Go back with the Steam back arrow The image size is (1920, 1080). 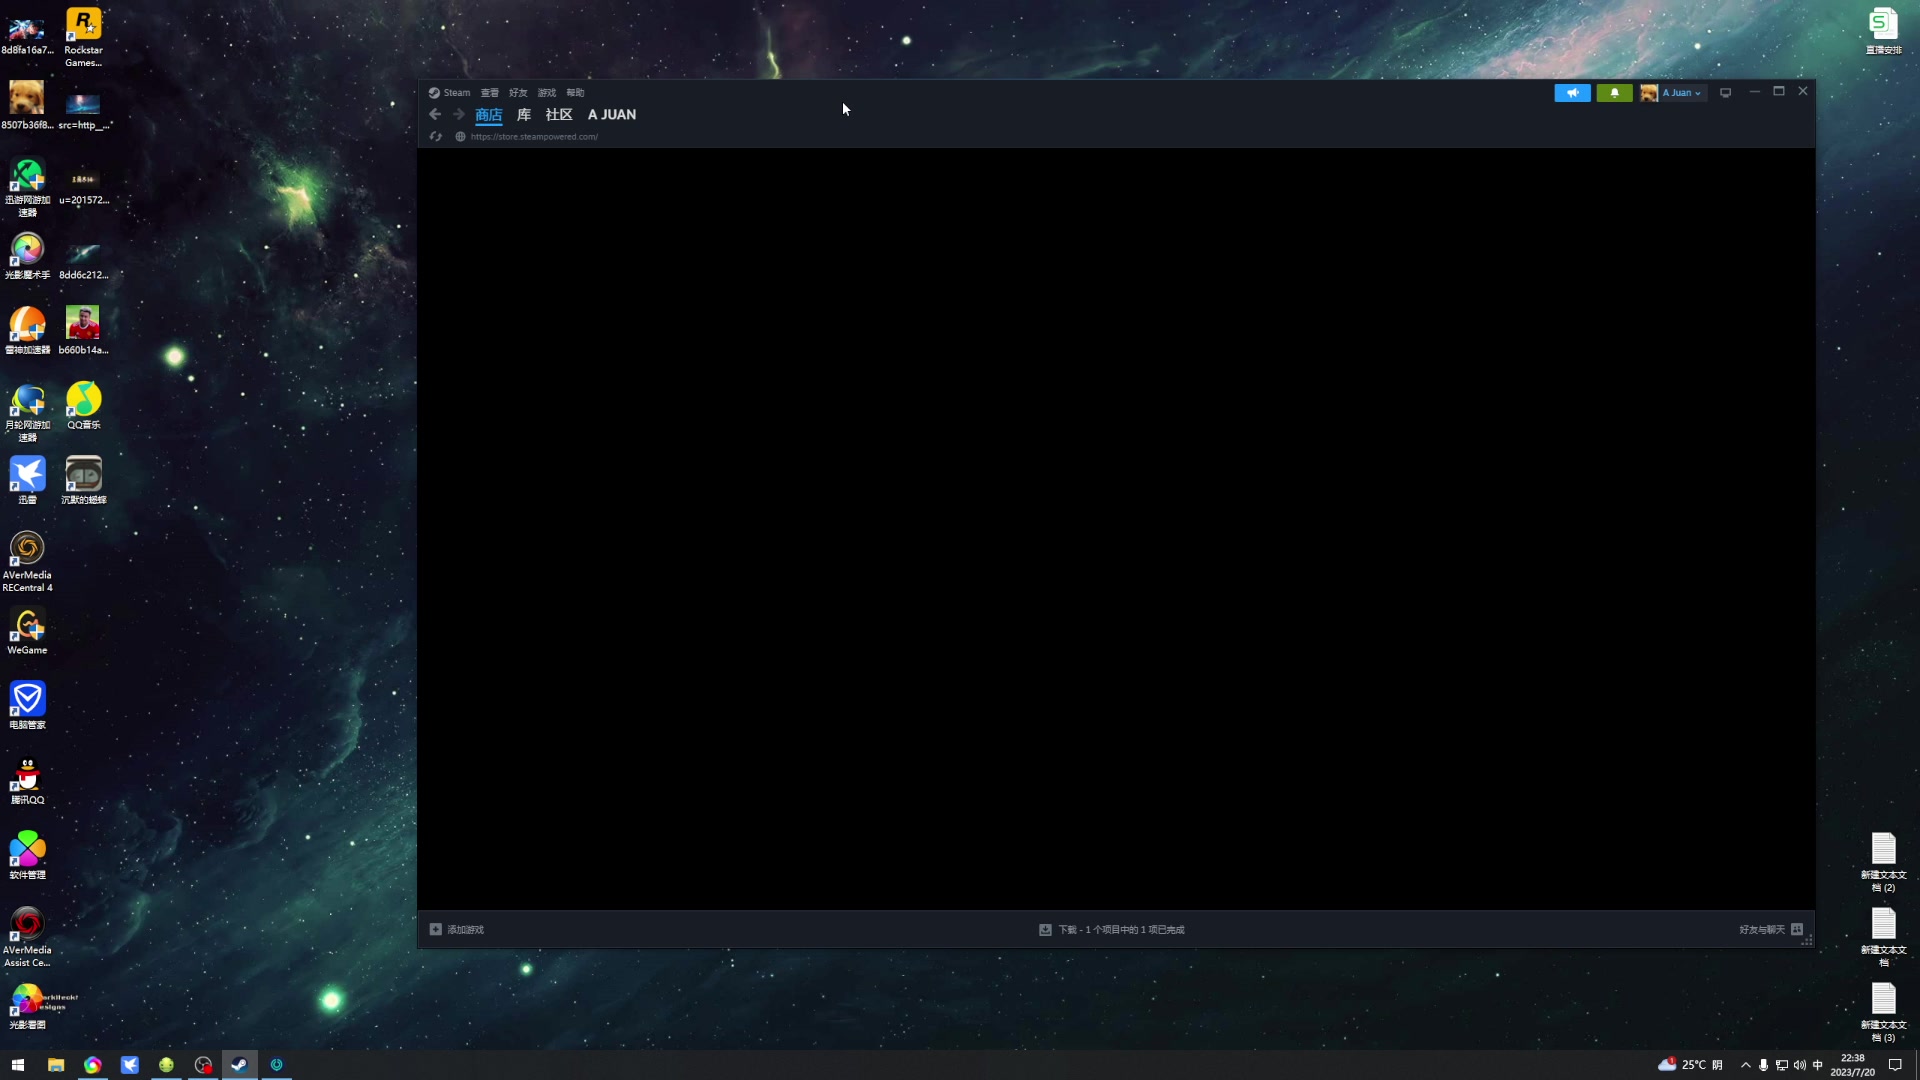(435, 115)
